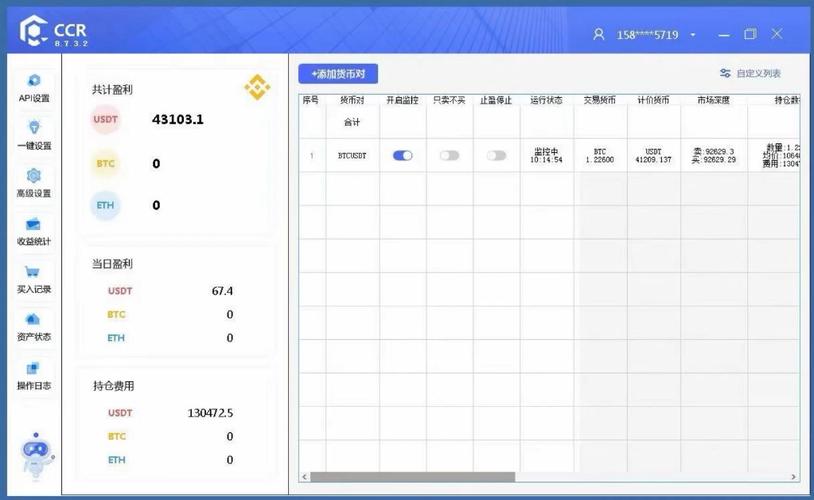Expand the account dropdown arrow
This screenshot has height=500, width=814.
pos(693,34)
